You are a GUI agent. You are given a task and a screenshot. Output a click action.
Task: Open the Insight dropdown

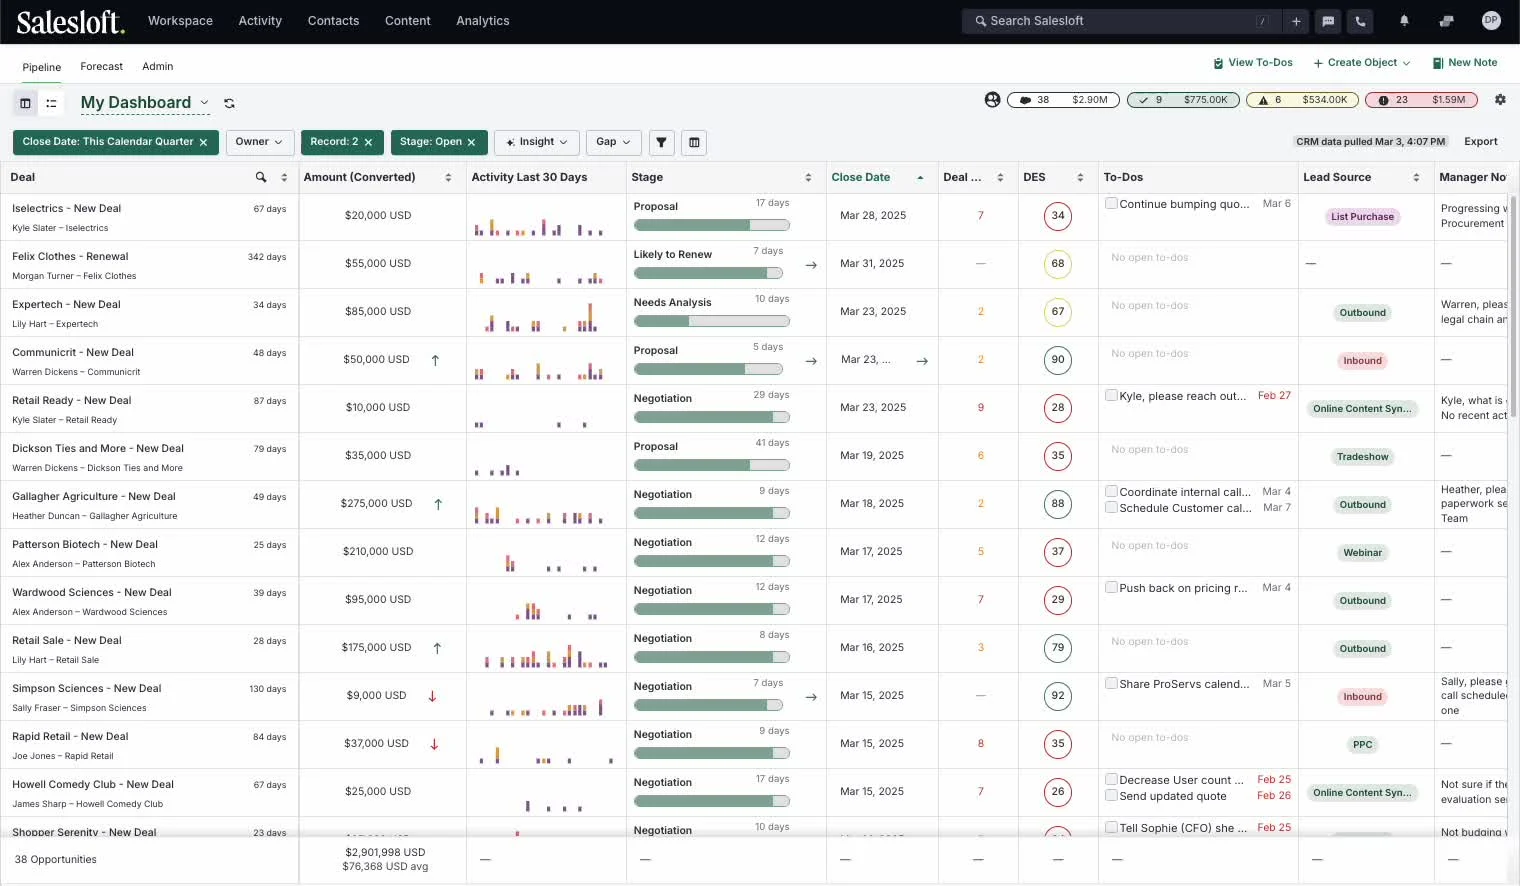coord(537,142)
